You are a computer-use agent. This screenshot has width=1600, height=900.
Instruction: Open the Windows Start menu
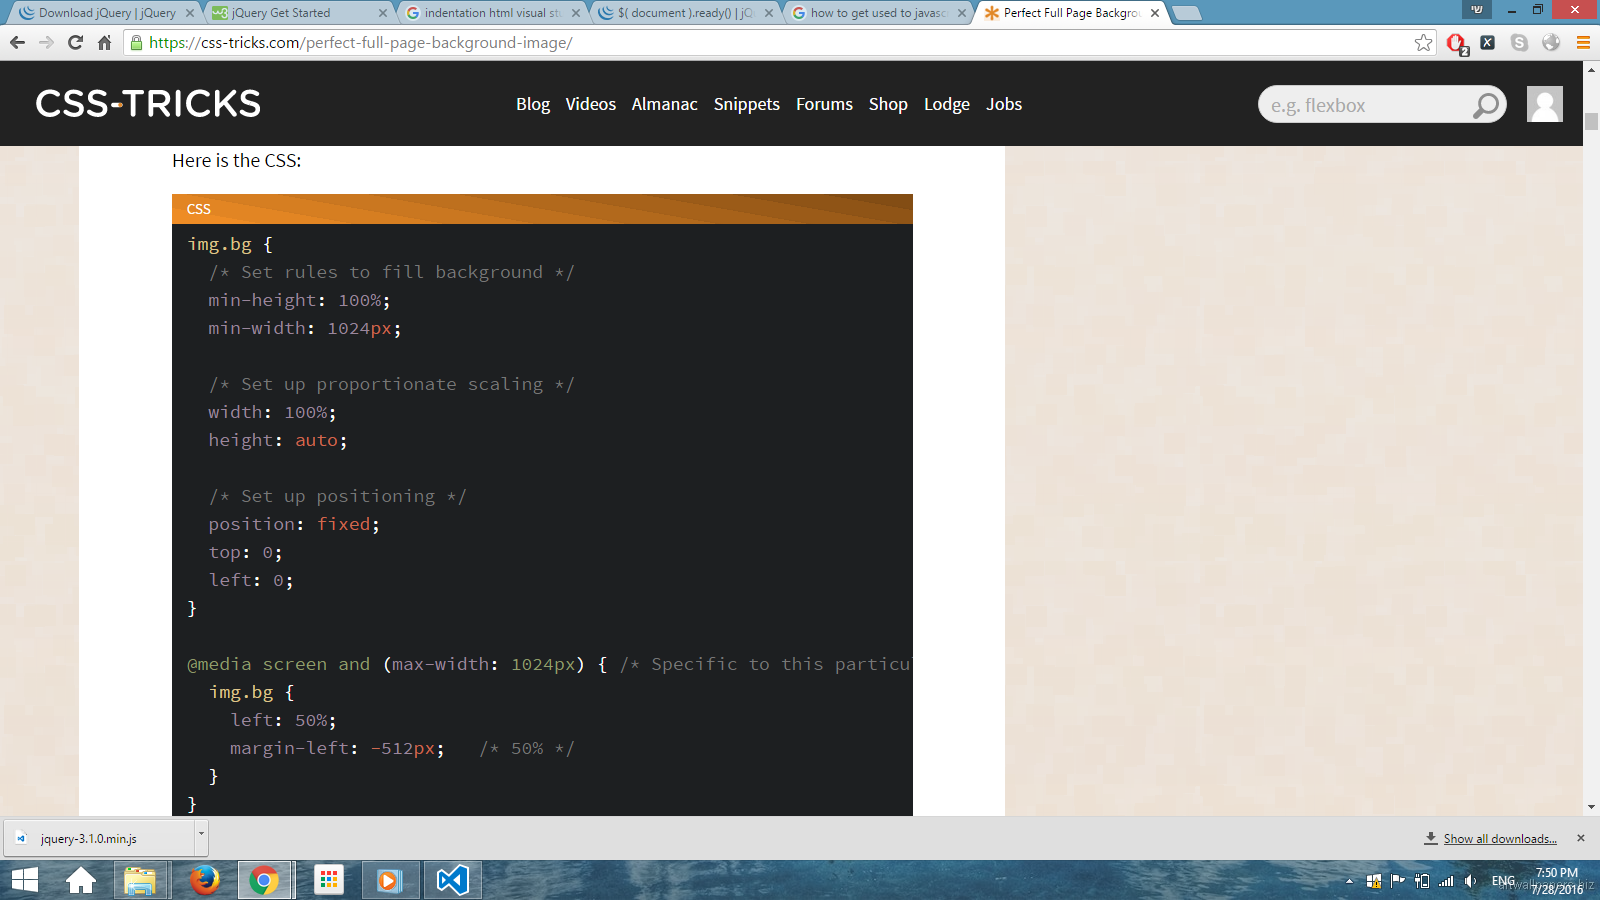[x=25, y=880]
